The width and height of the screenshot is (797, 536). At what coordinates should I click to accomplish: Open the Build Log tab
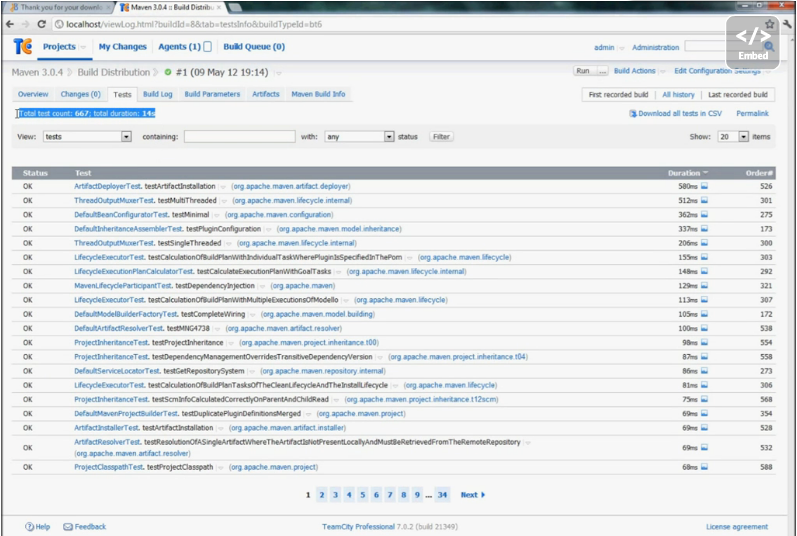(158, 94)
